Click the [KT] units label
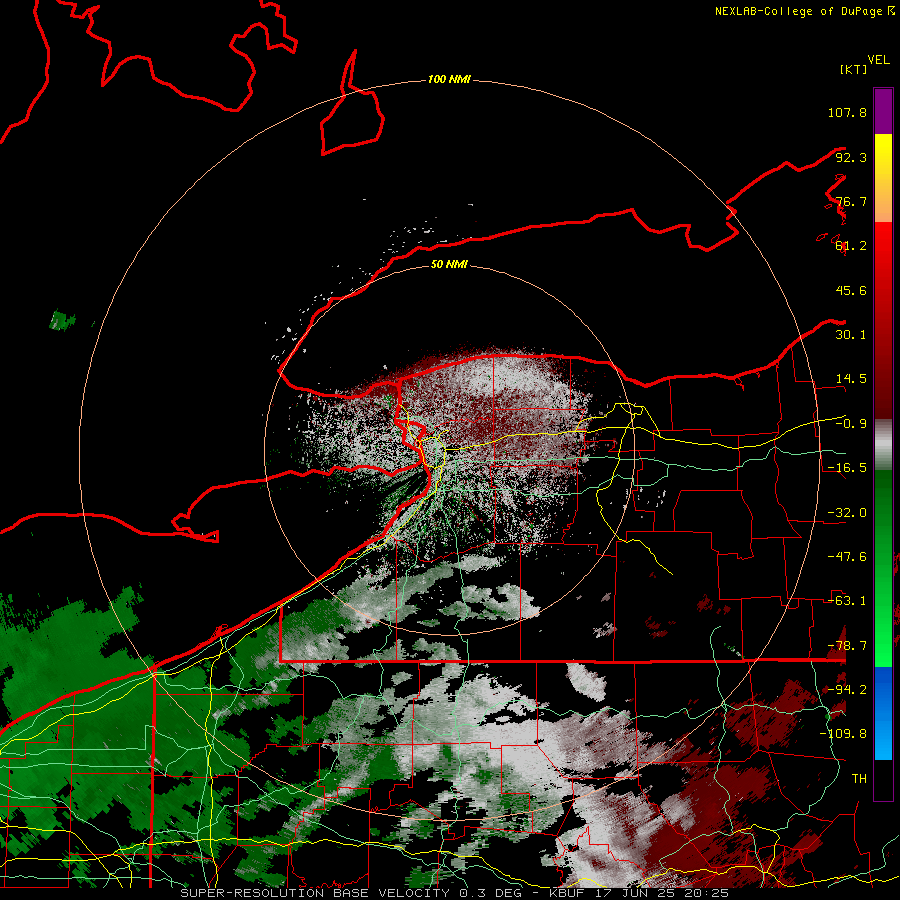The height and width of the screenshot is (900, 900). point(854,69)
